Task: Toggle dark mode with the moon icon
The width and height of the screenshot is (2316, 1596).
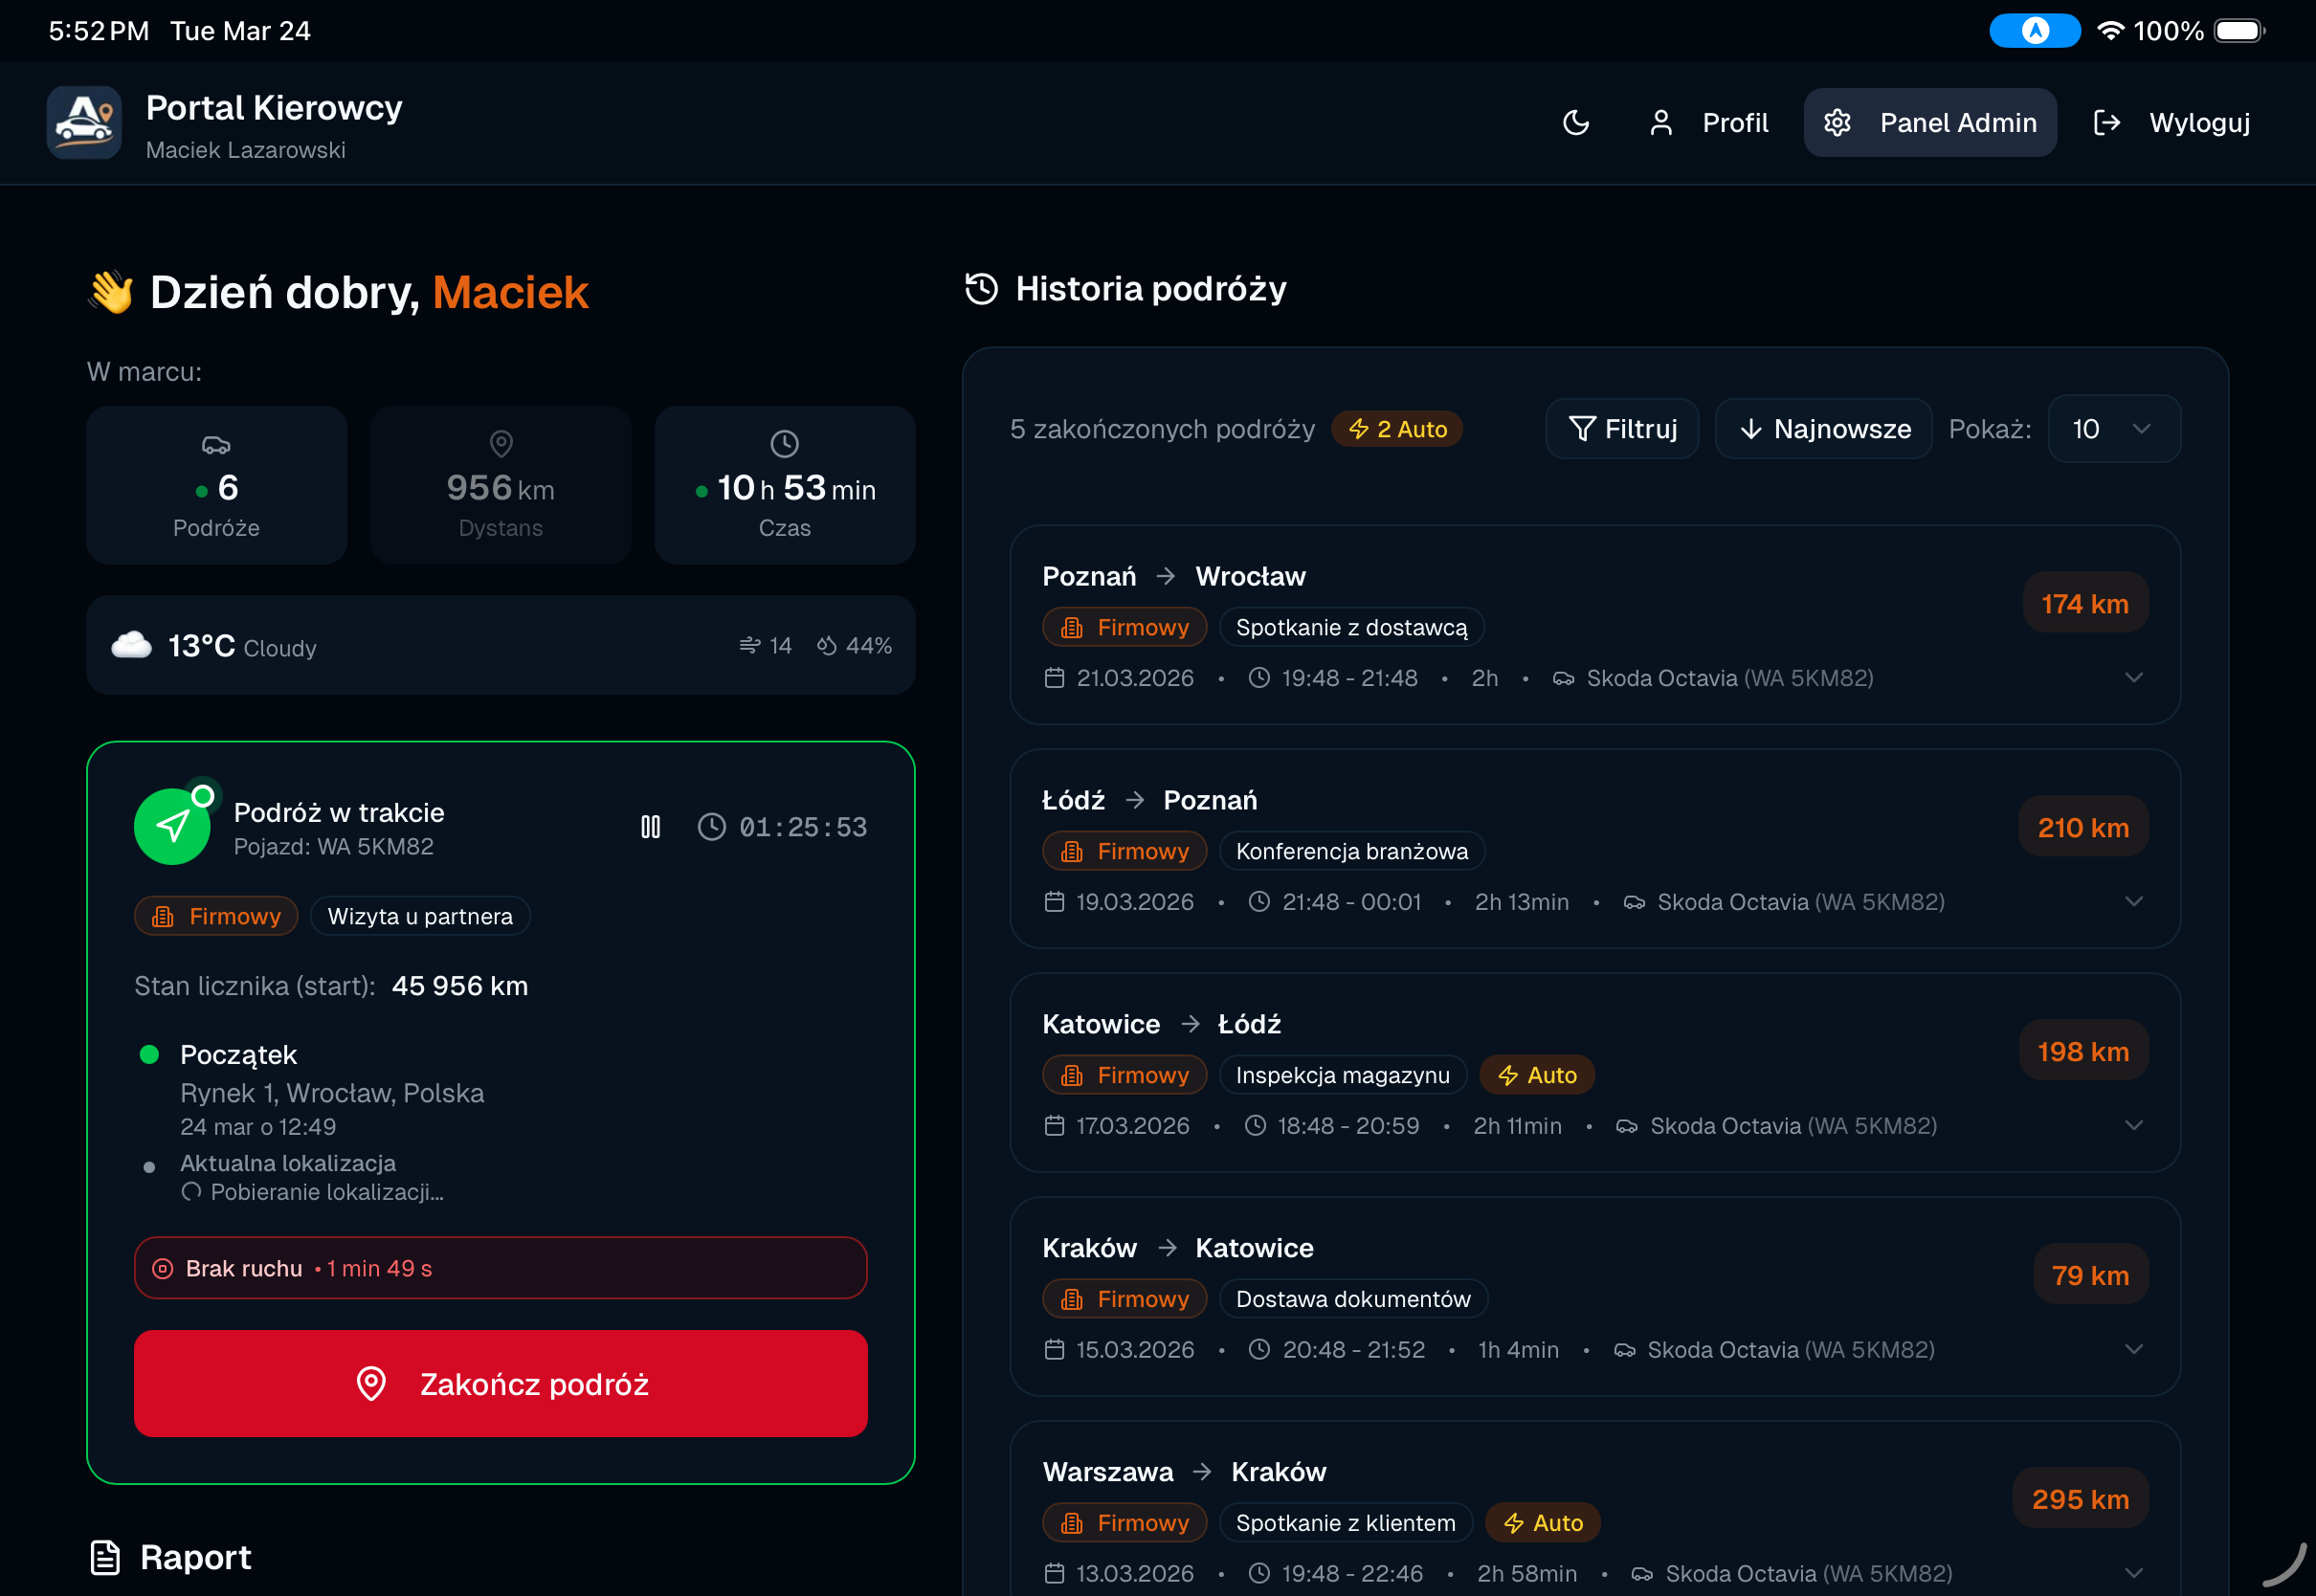Action: pos(1576,122)
